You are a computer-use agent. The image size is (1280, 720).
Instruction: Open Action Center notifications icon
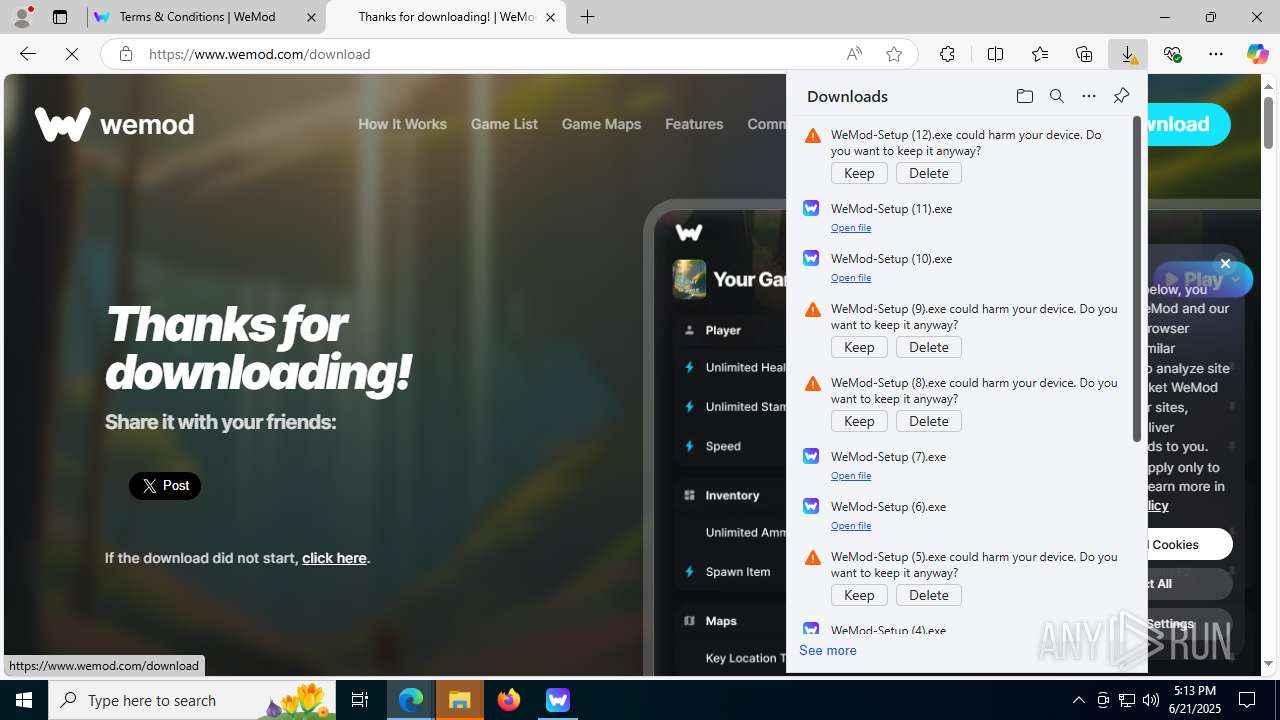[1248, 700]
